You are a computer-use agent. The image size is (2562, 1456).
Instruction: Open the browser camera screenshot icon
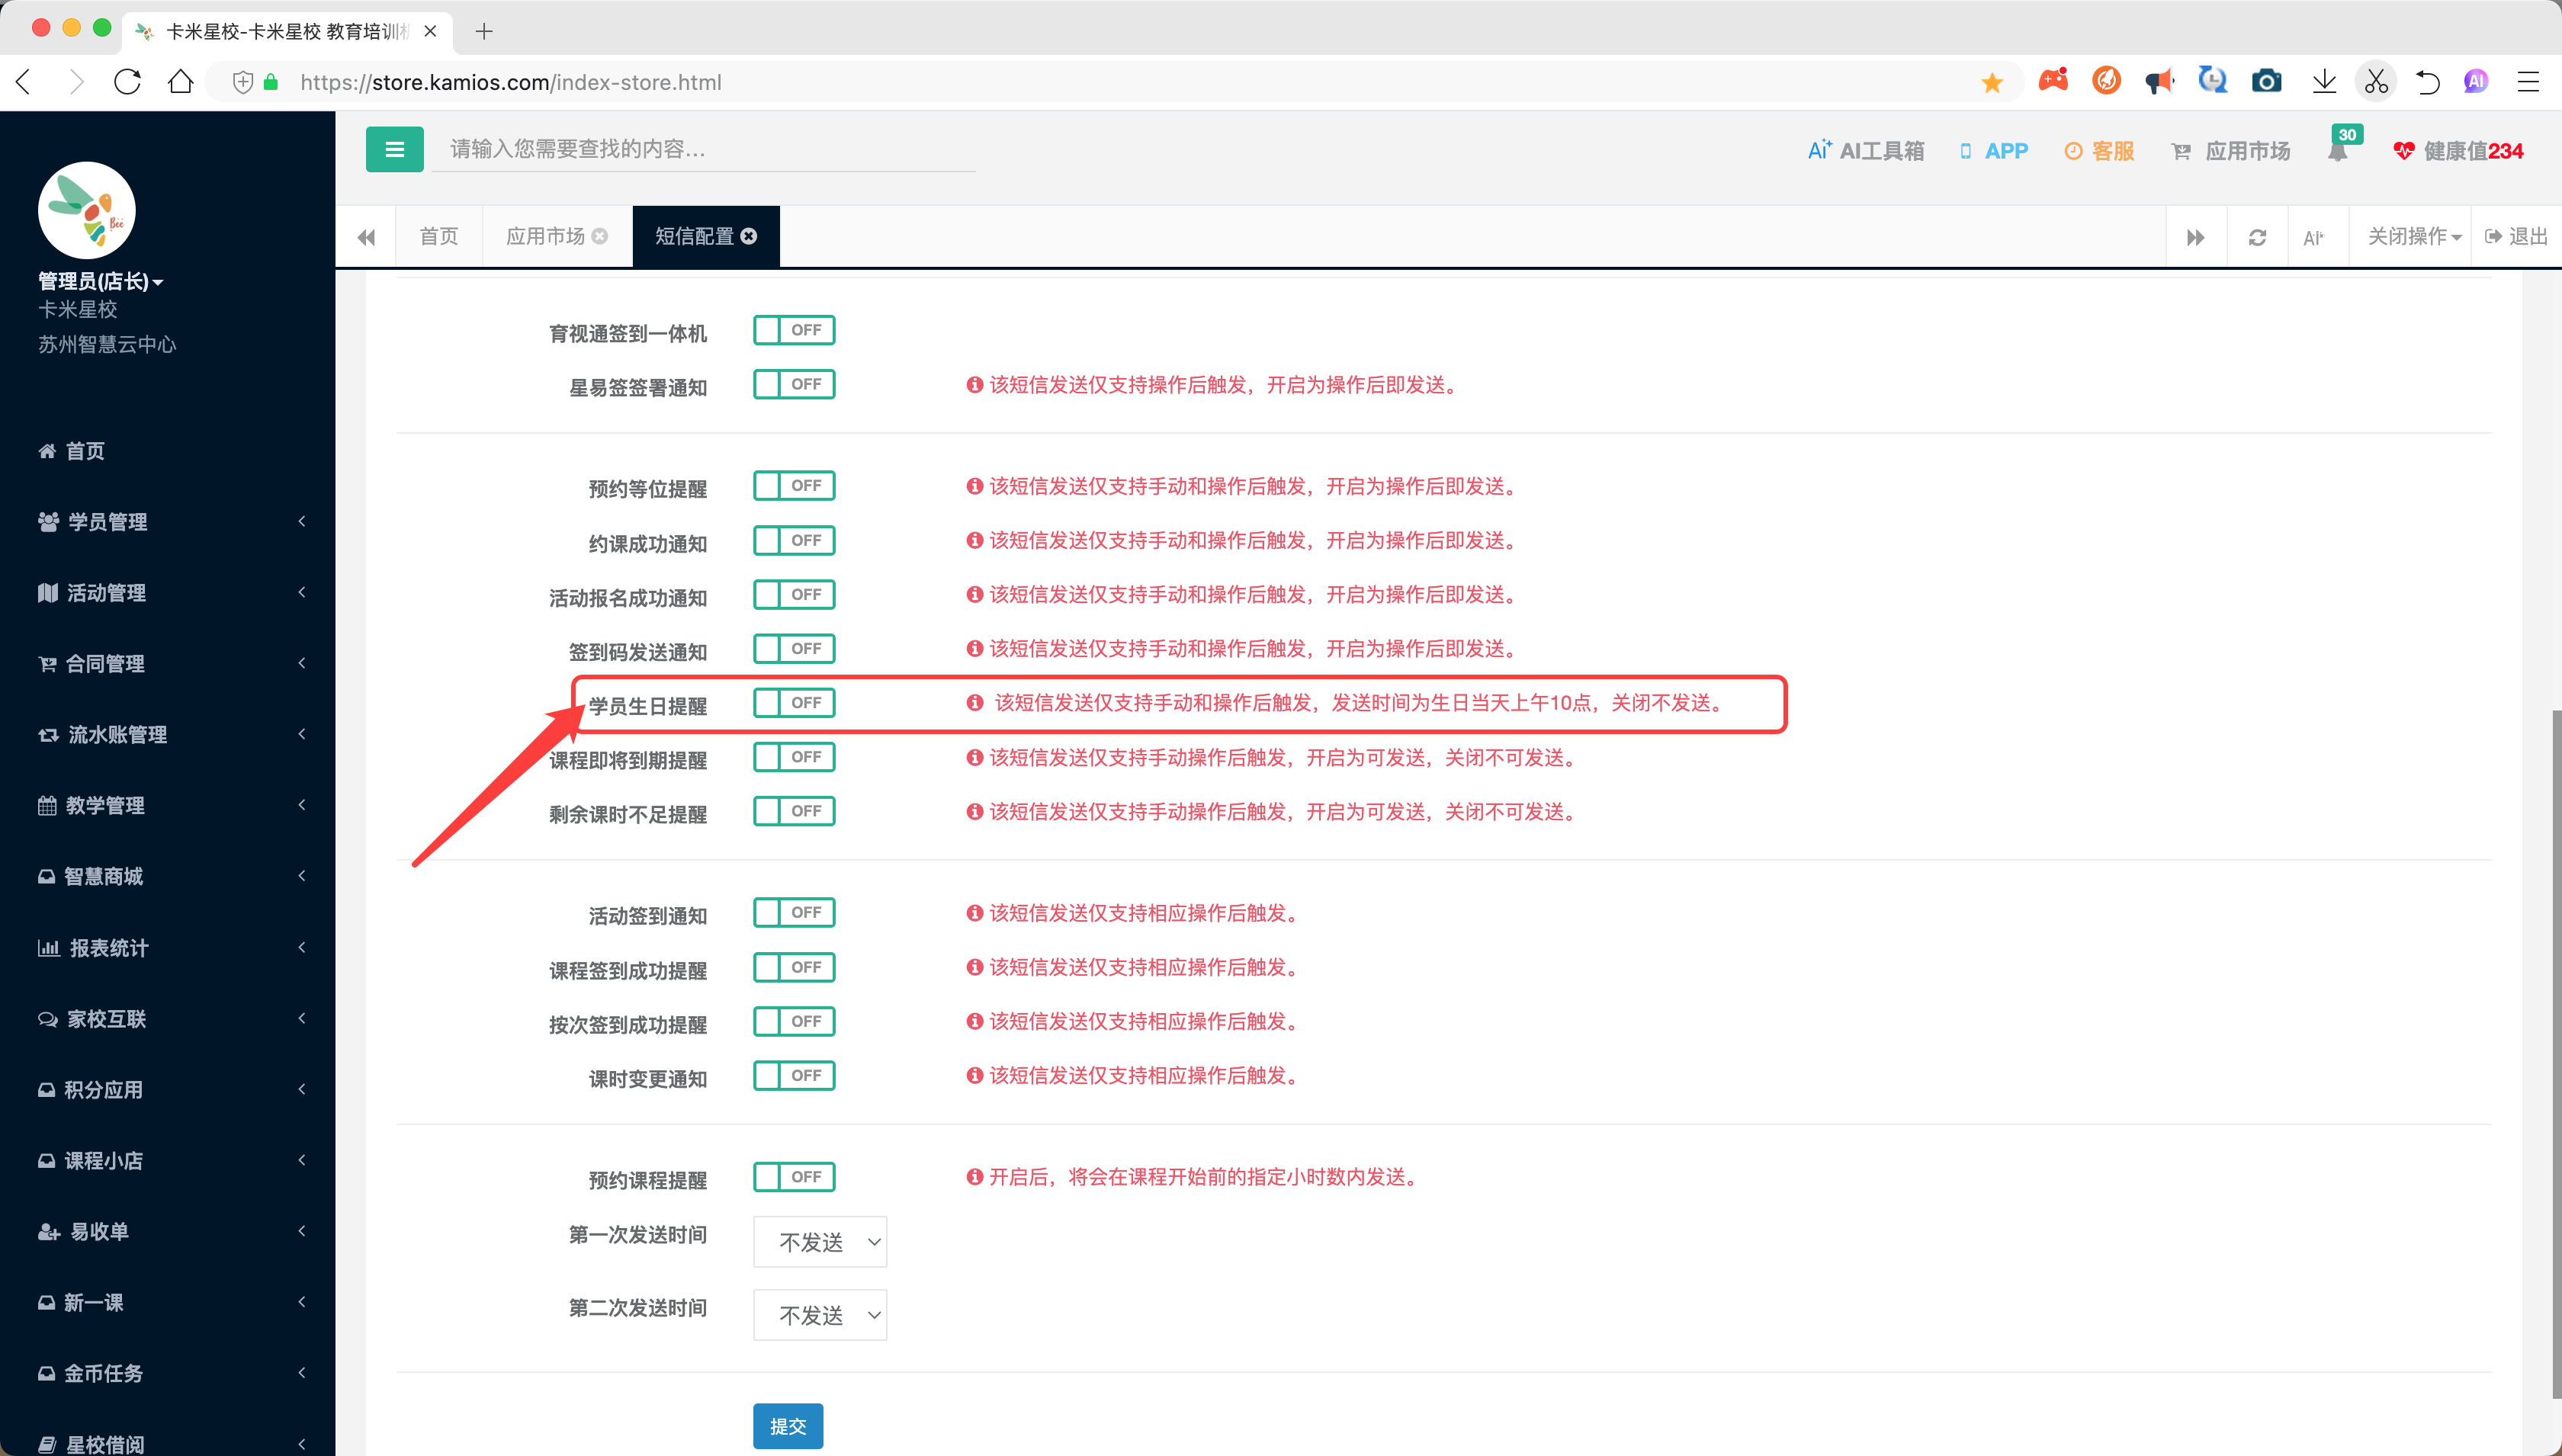2266,82
